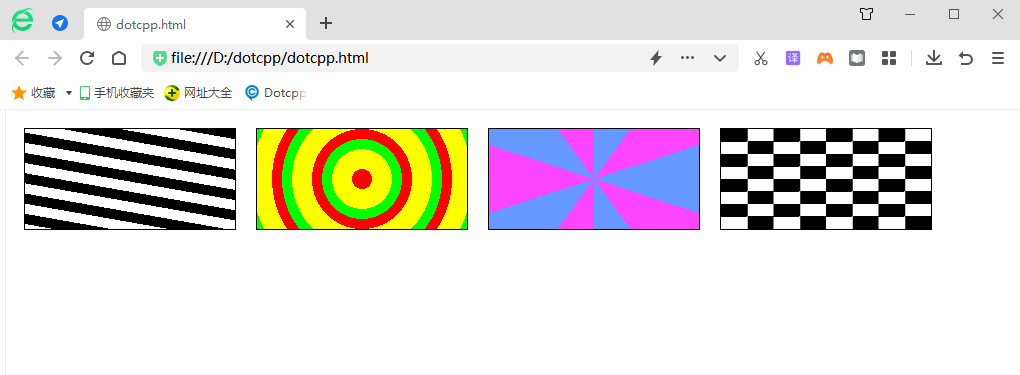Open the home page
This screenshot has height=375, width=1020.
118,58
